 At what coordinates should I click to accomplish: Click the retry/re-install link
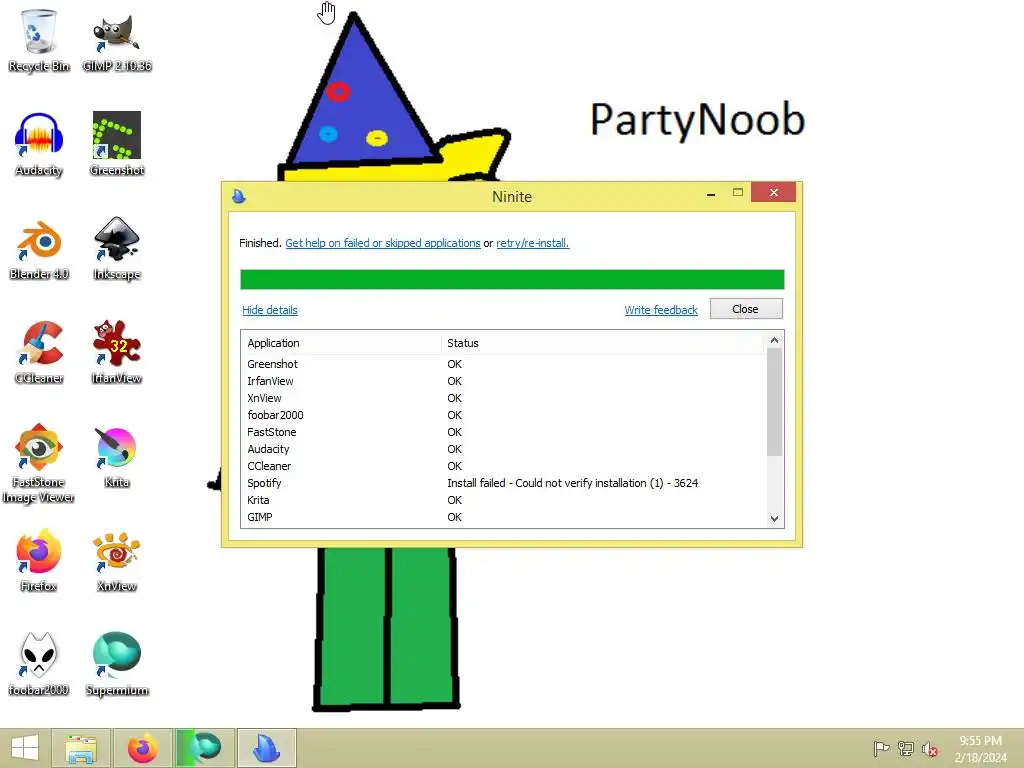[532, 243]
